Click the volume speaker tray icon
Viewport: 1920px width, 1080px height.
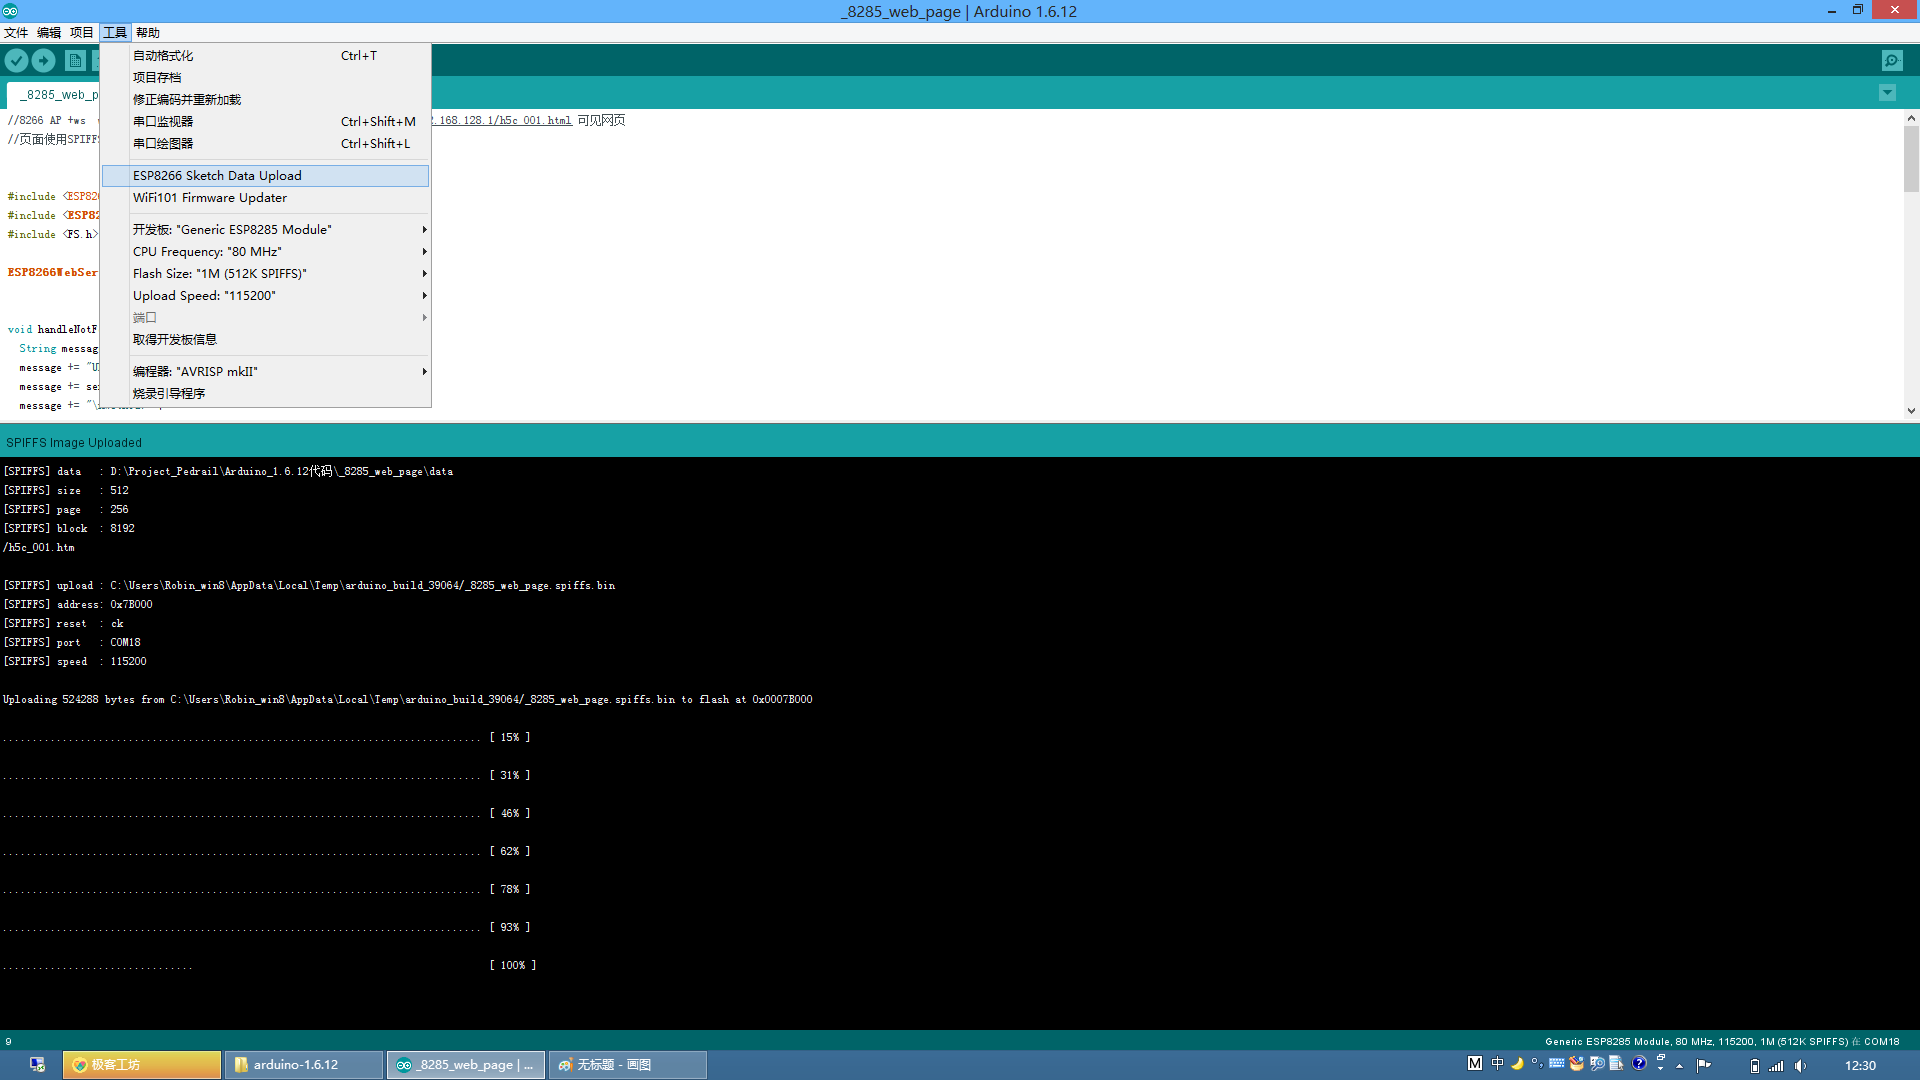coord(1800,1066)
